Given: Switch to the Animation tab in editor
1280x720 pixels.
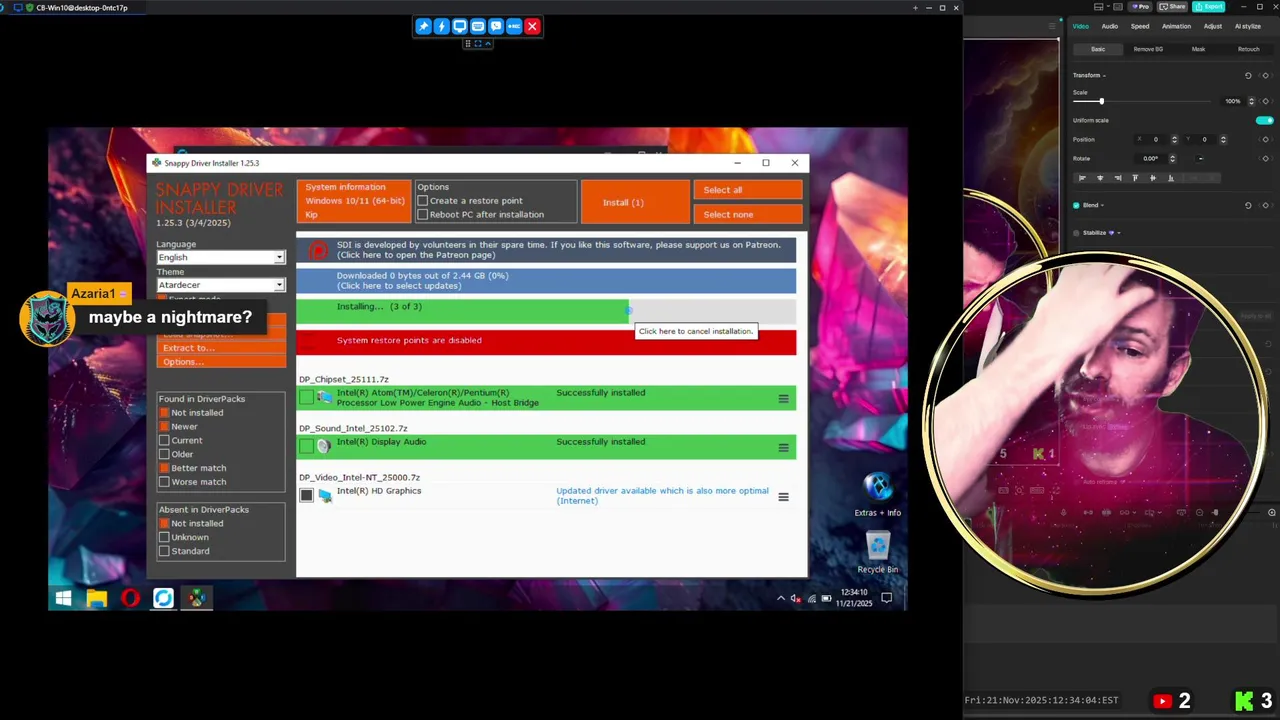Looking at the screenshot, I should 1176,26.
